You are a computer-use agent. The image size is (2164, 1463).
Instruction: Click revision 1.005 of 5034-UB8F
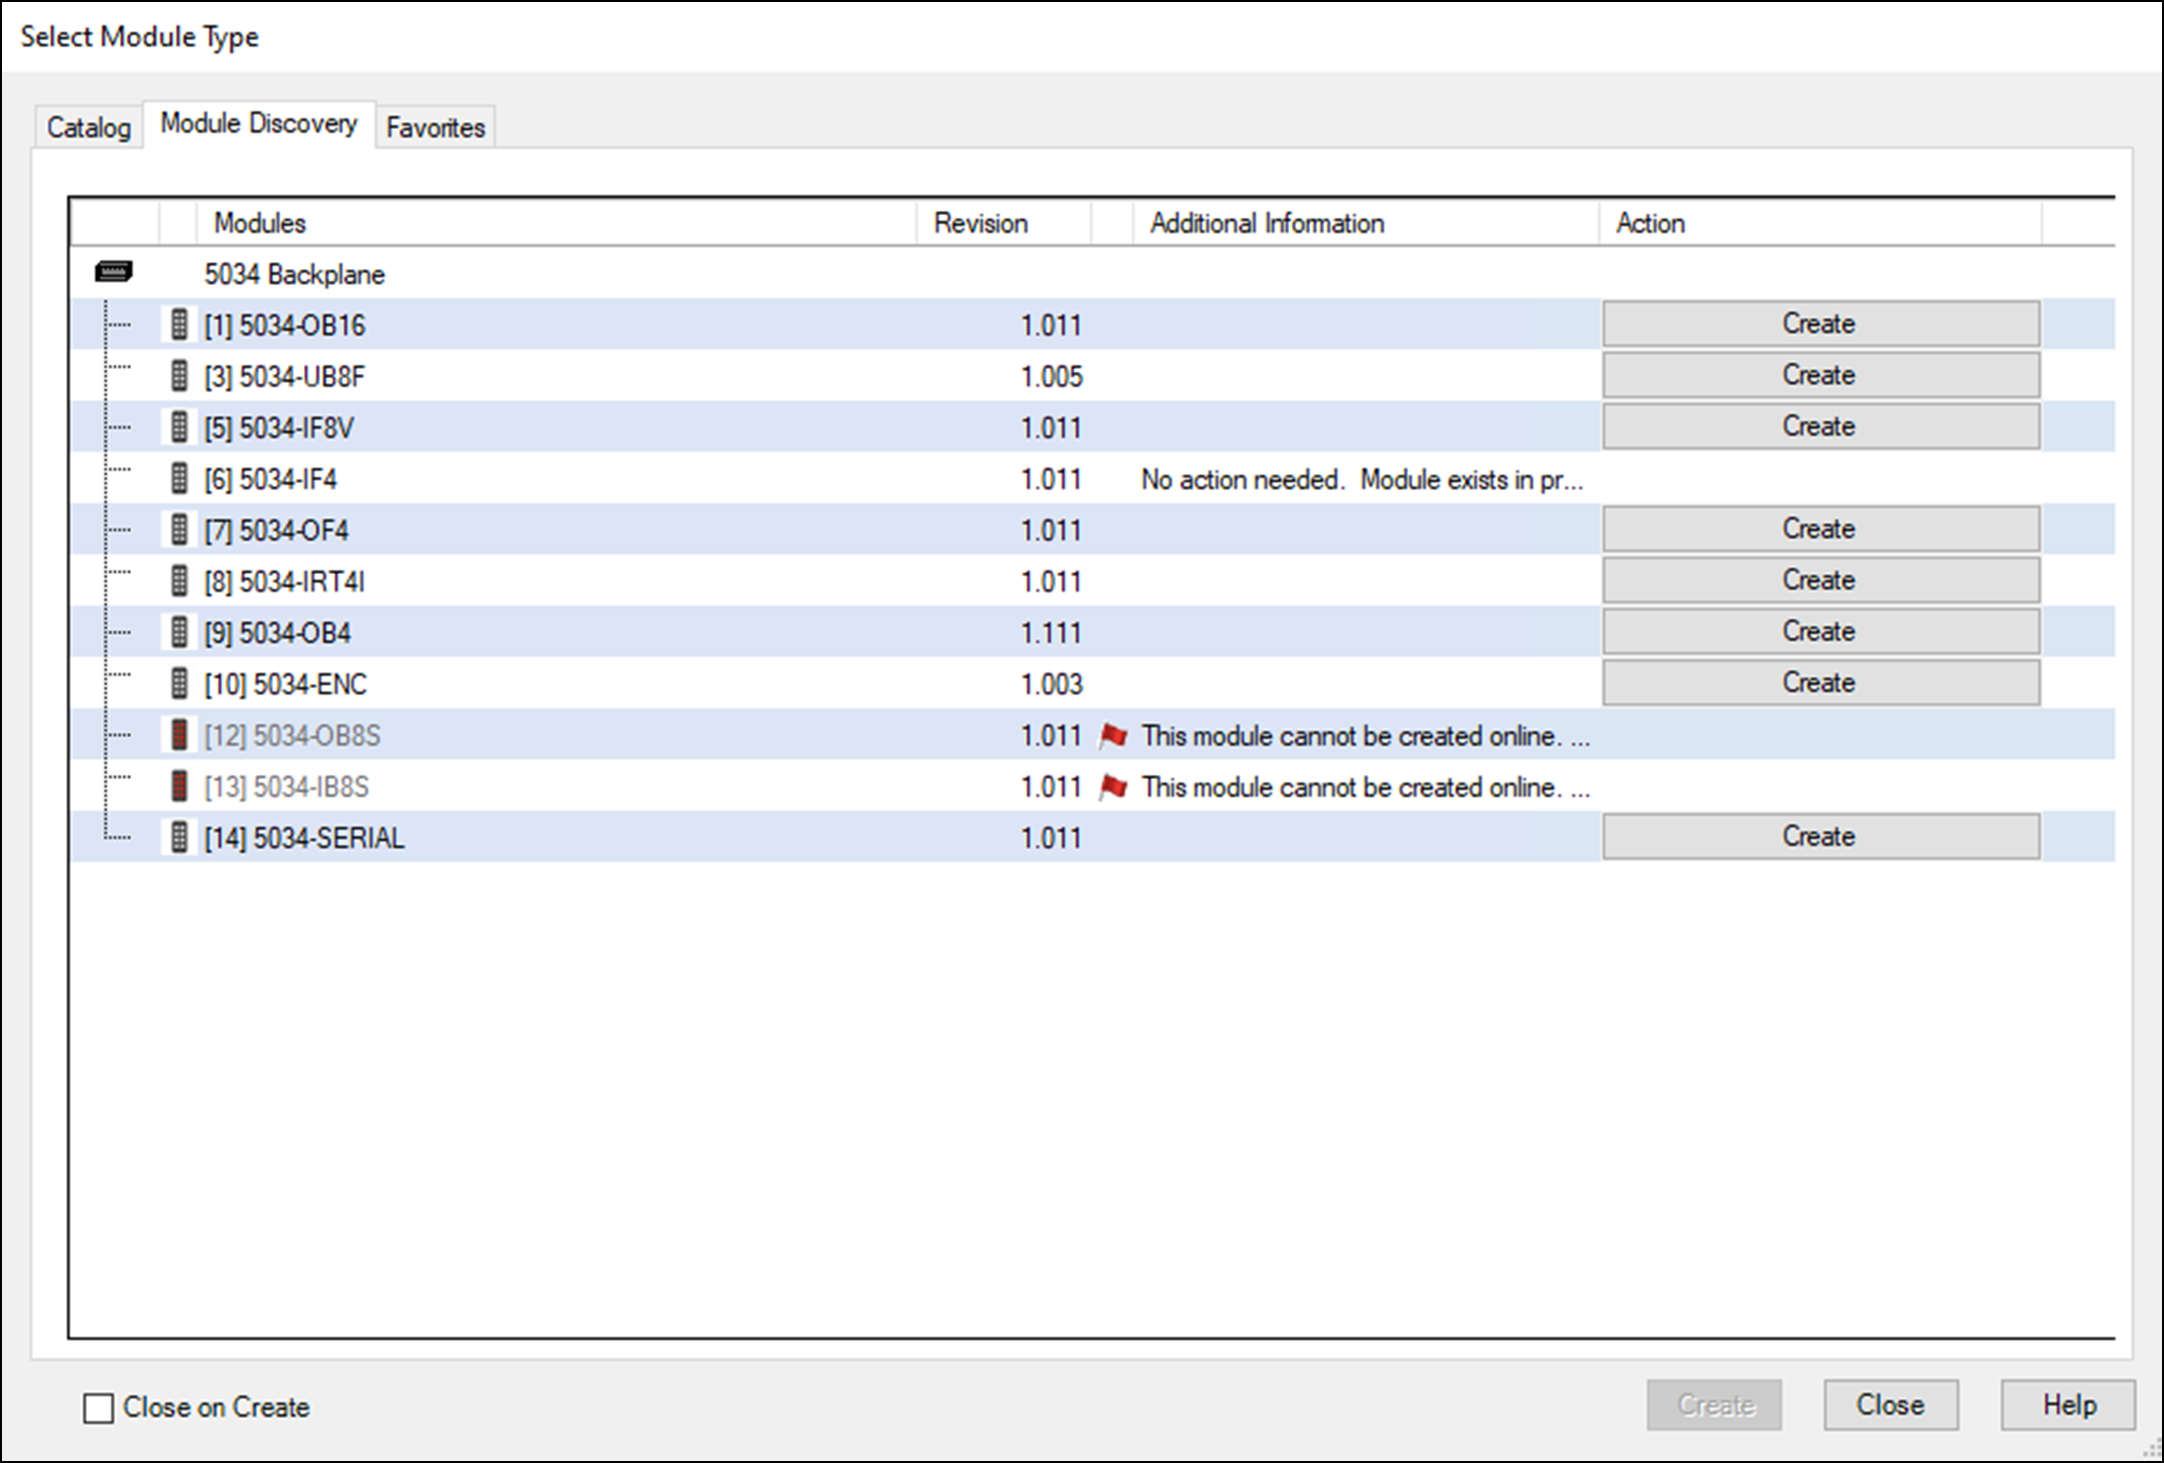tap(1051, 377)
